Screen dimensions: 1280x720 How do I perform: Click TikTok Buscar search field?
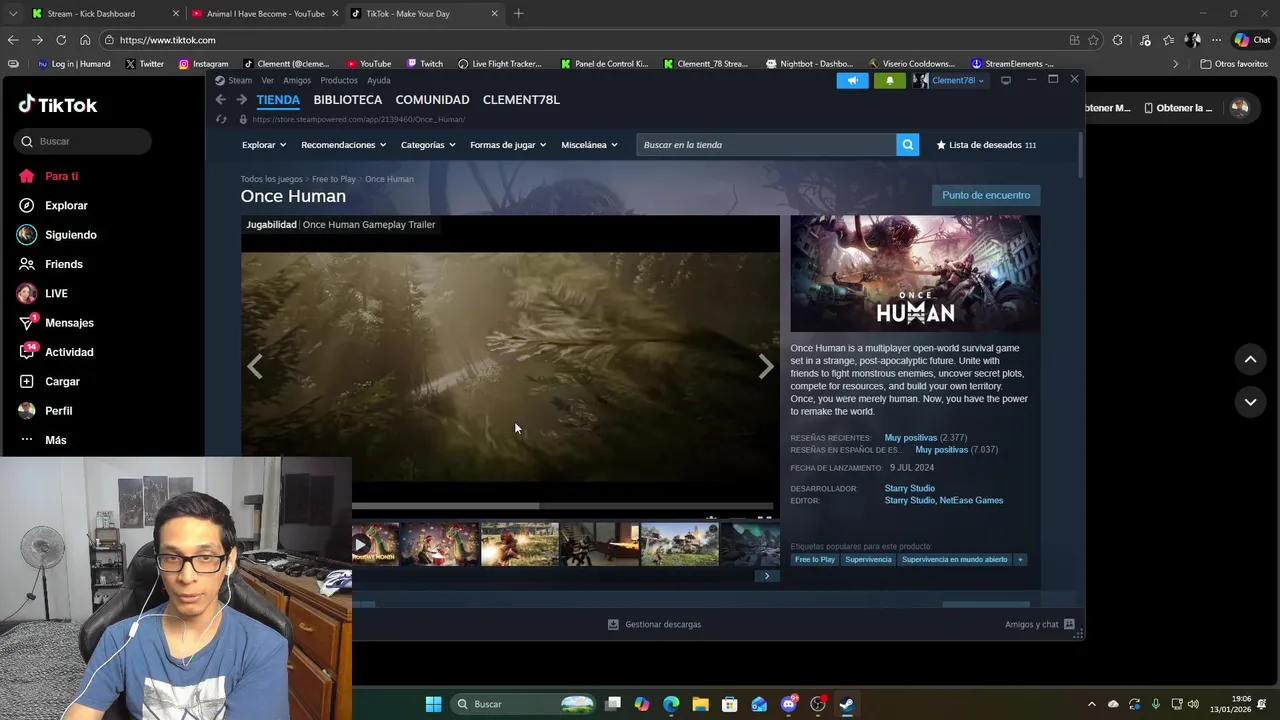tap(83, 141)
